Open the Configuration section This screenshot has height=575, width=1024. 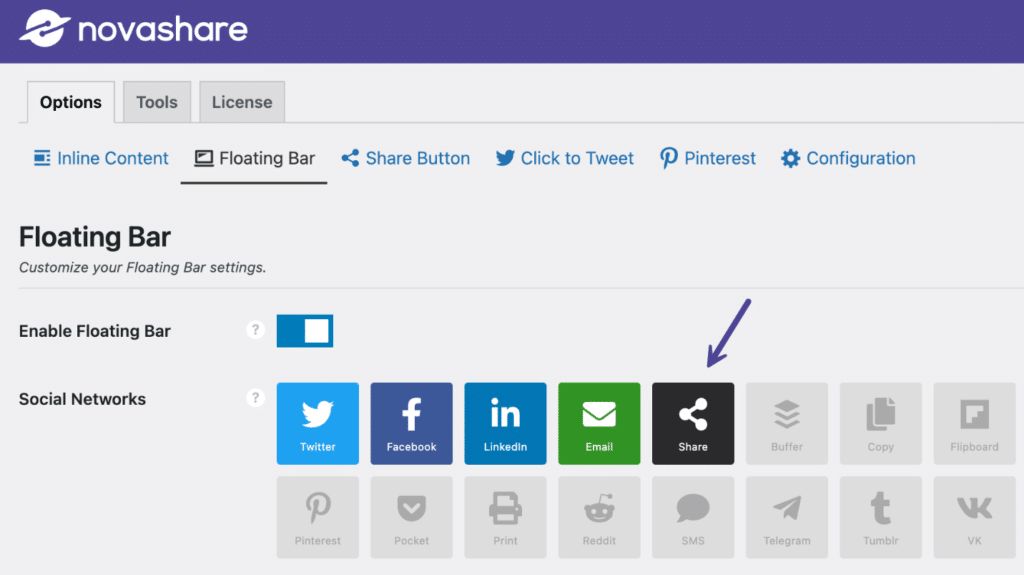click(x=848, y=158)
